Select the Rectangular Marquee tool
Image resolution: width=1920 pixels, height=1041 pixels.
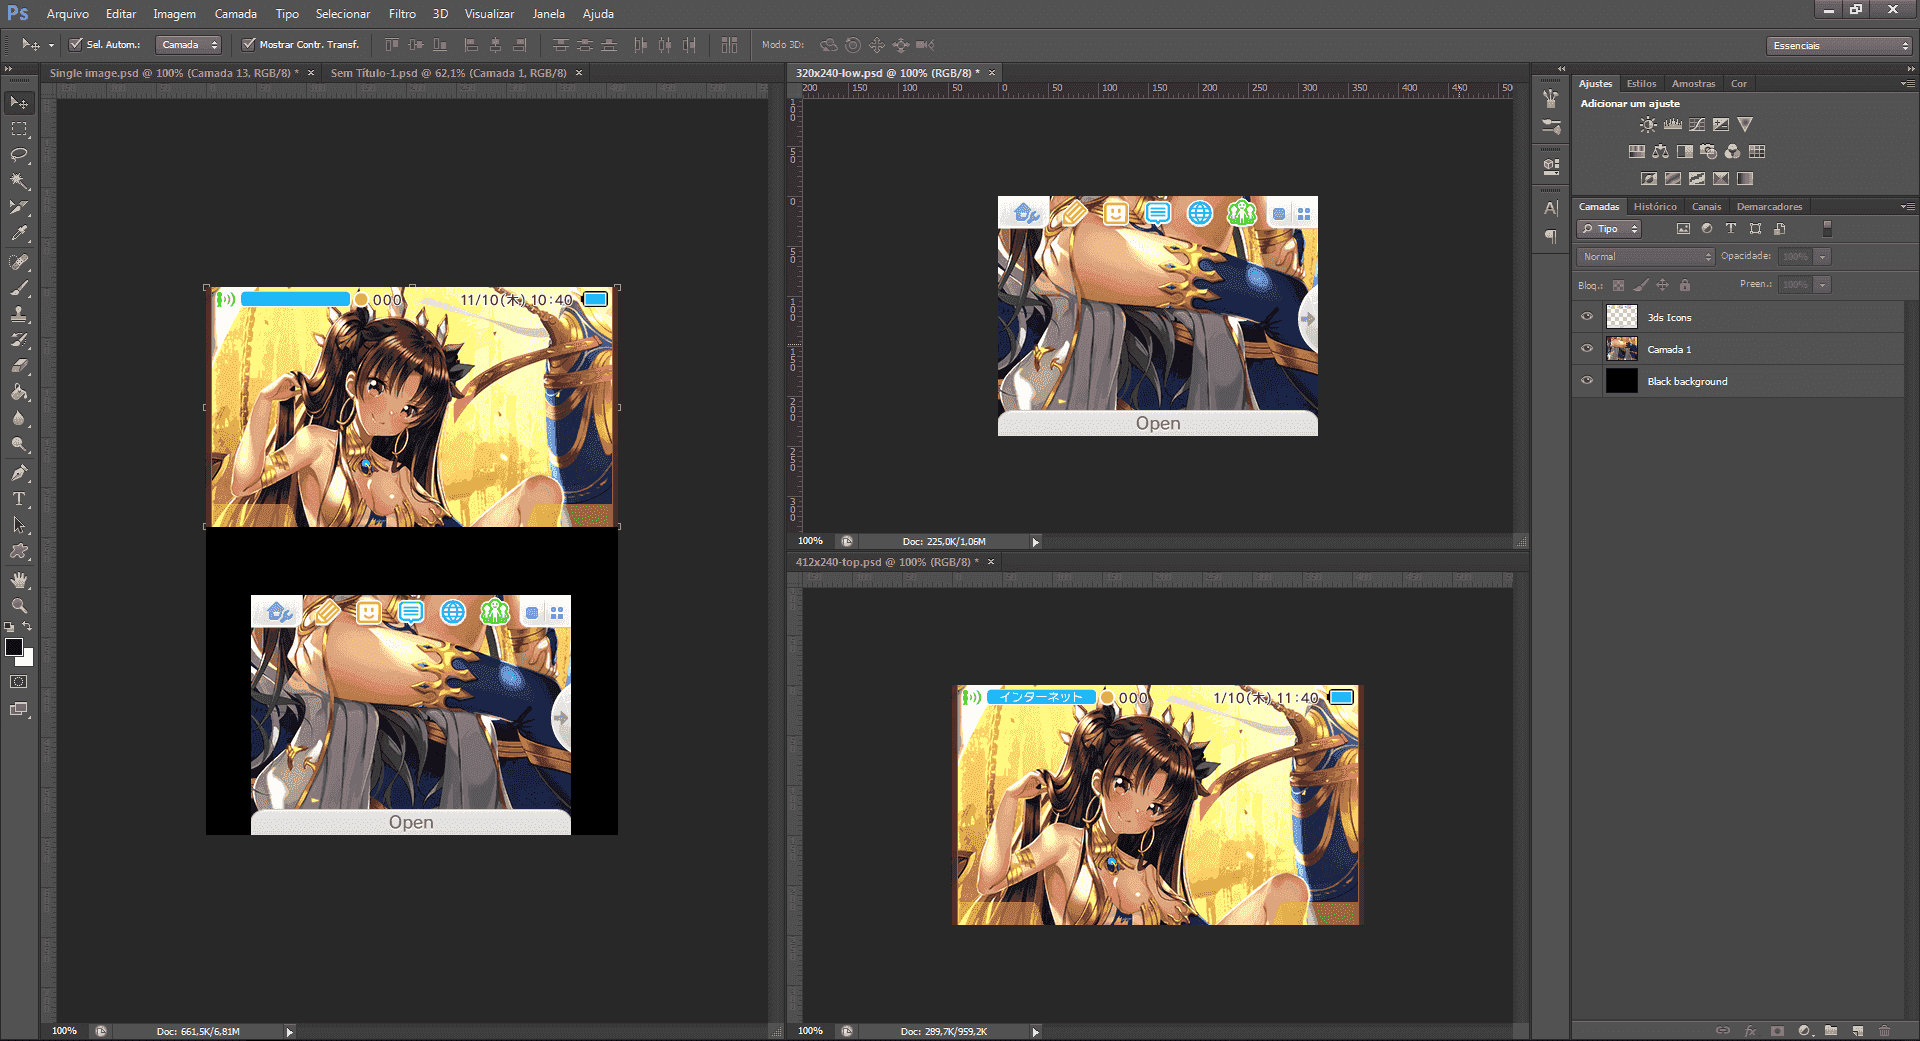(x=19, y=129)
